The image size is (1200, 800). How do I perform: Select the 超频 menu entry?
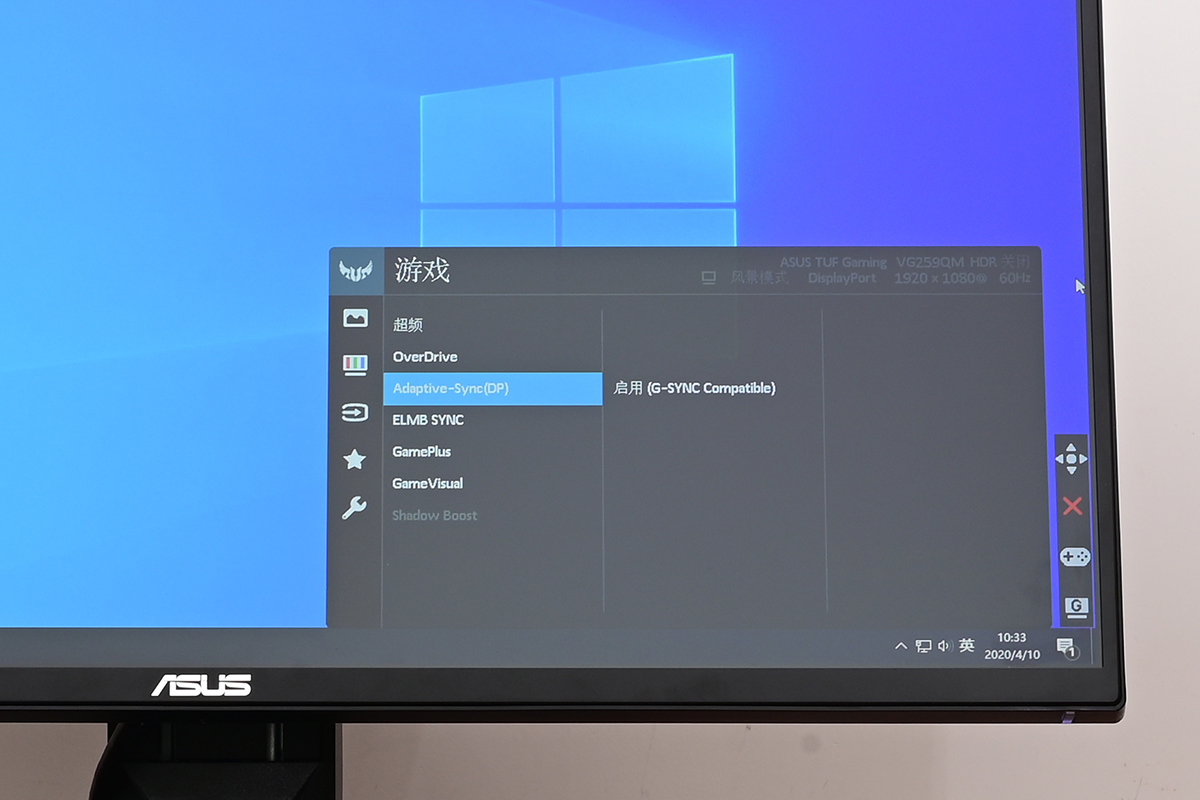click(408, 325)
